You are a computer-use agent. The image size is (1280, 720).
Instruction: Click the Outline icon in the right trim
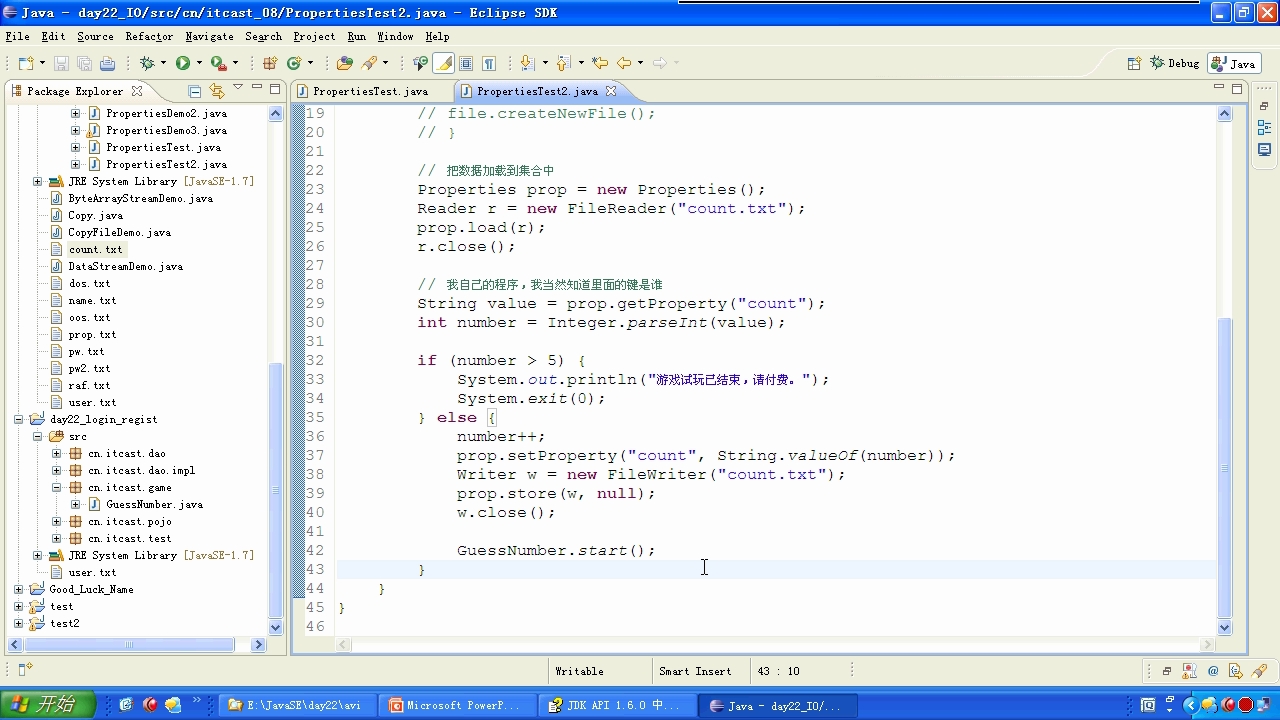pyautogui.click(x=1264, y=128)
